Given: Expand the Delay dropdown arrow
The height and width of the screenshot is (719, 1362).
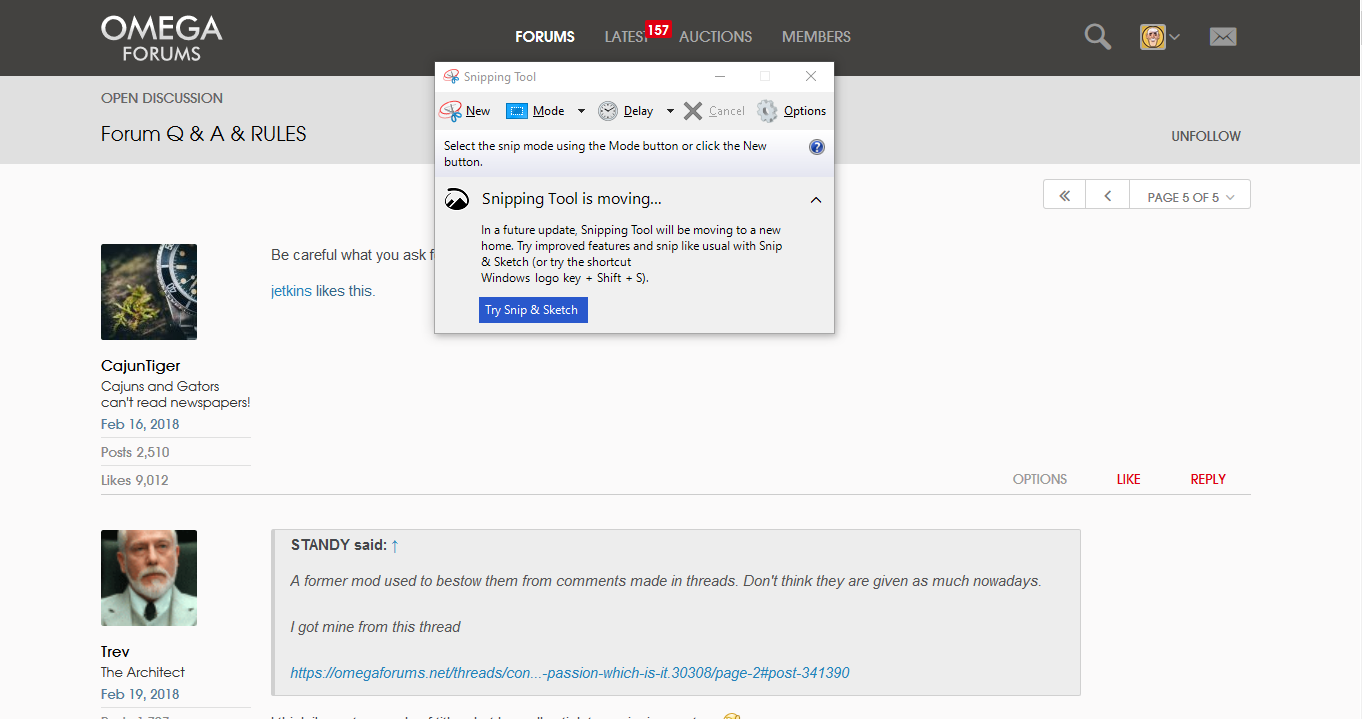Looking at the screenshot, I should tap(670, 111).
